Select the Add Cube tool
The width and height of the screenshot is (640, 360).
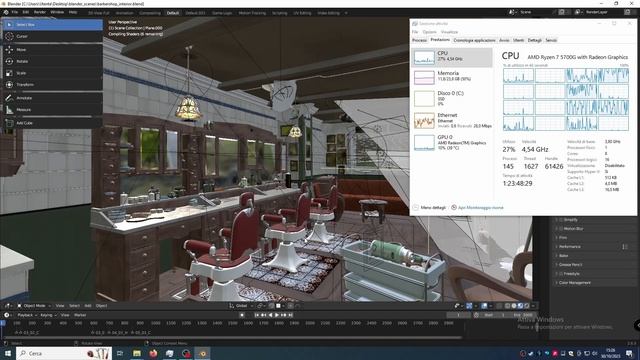pos(53,123)
